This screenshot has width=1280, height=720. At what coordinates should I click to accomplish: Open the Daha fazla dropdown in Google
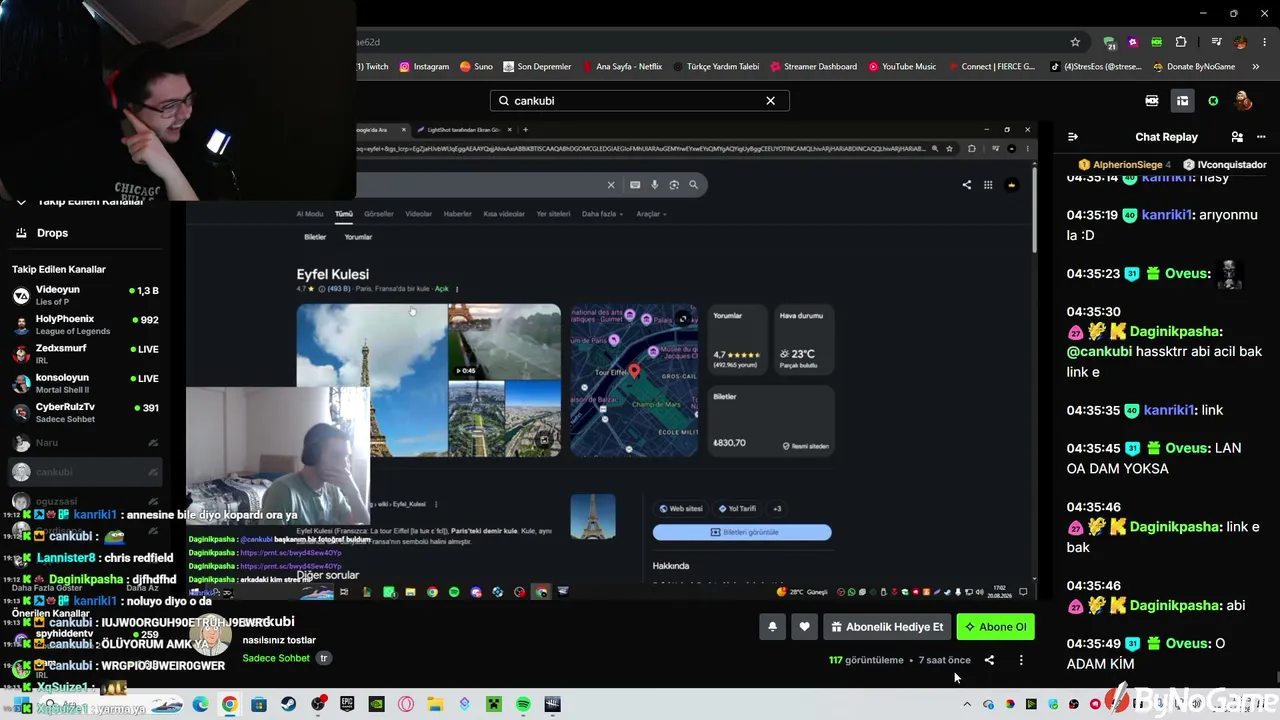602,214
